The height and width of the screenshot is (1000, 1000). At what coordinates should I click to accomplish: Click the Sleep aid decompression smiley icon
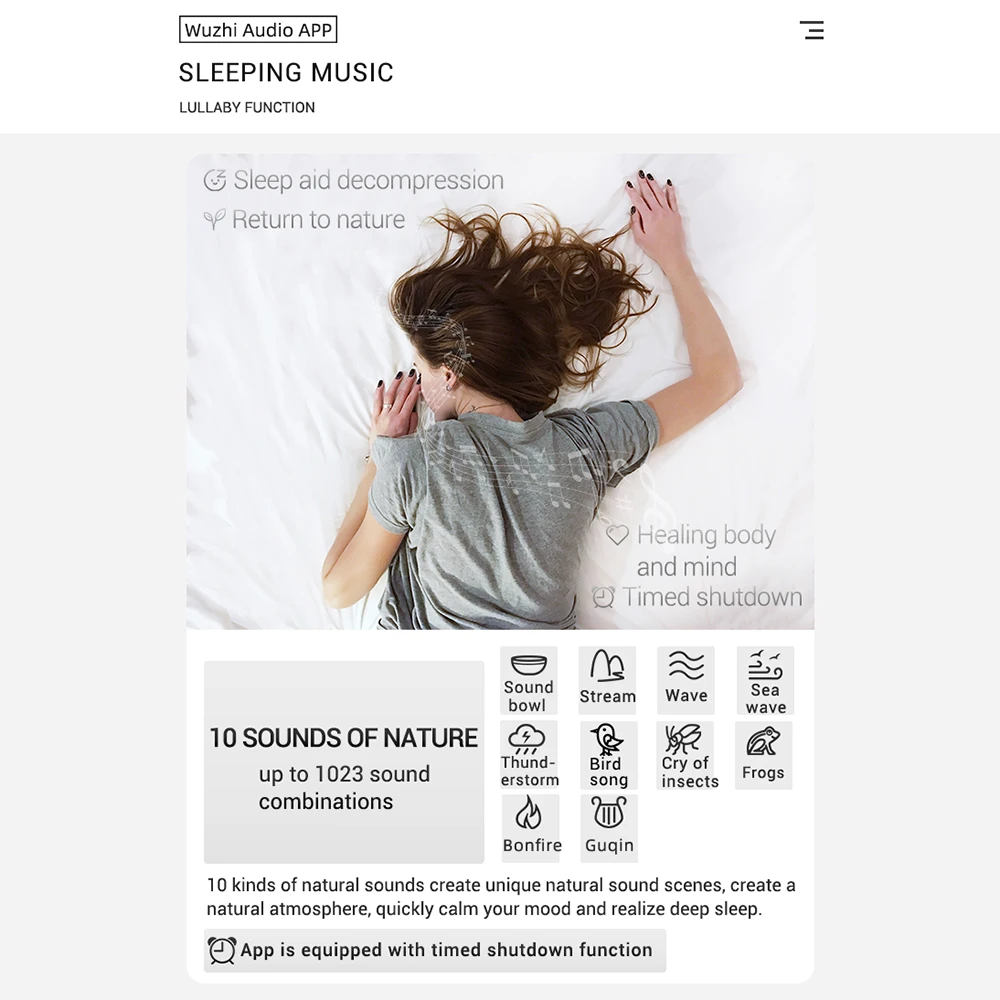(215, 180)
